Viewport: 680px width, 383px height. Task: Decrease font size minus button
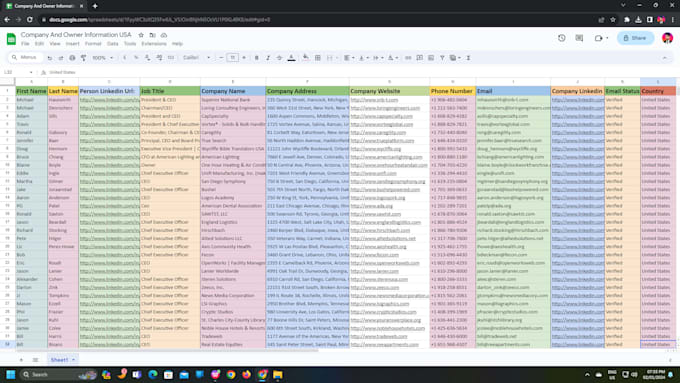pyautogui.click(x=221, y=58)
